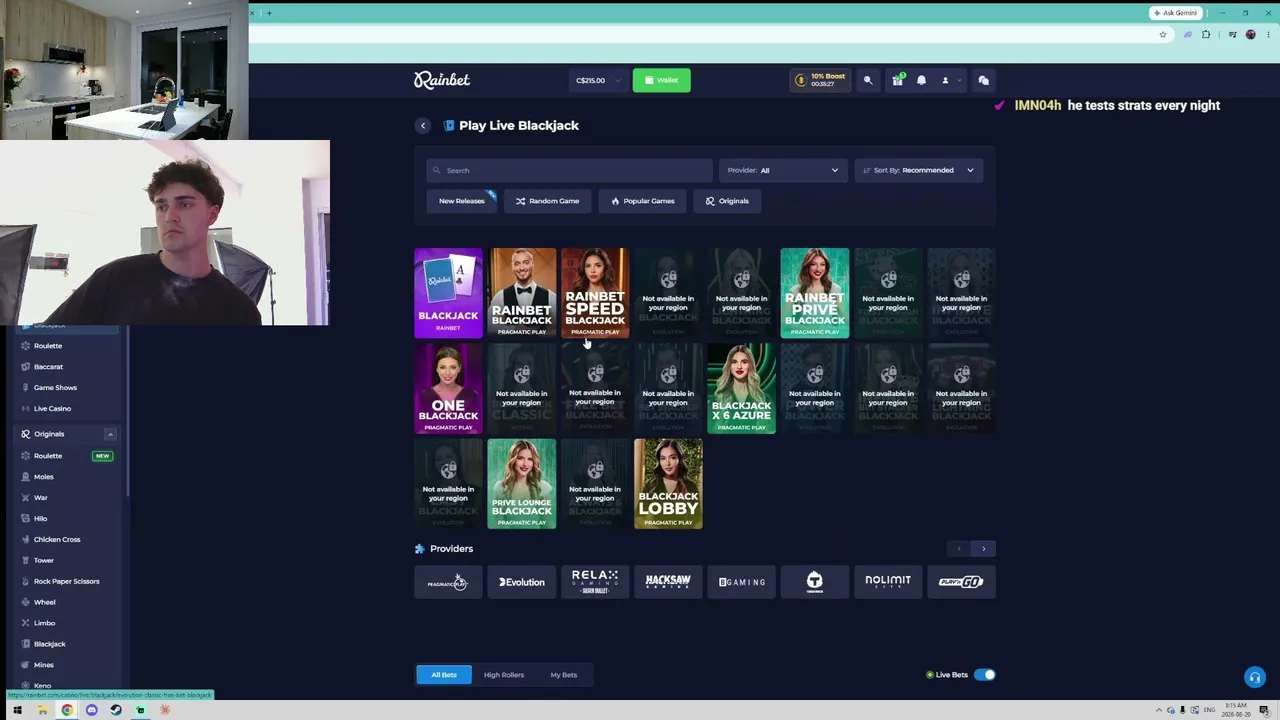Viewport: 1280px width, 720px height.
Task: Show previous providers with the left arrow
Action: coord(959,549)
